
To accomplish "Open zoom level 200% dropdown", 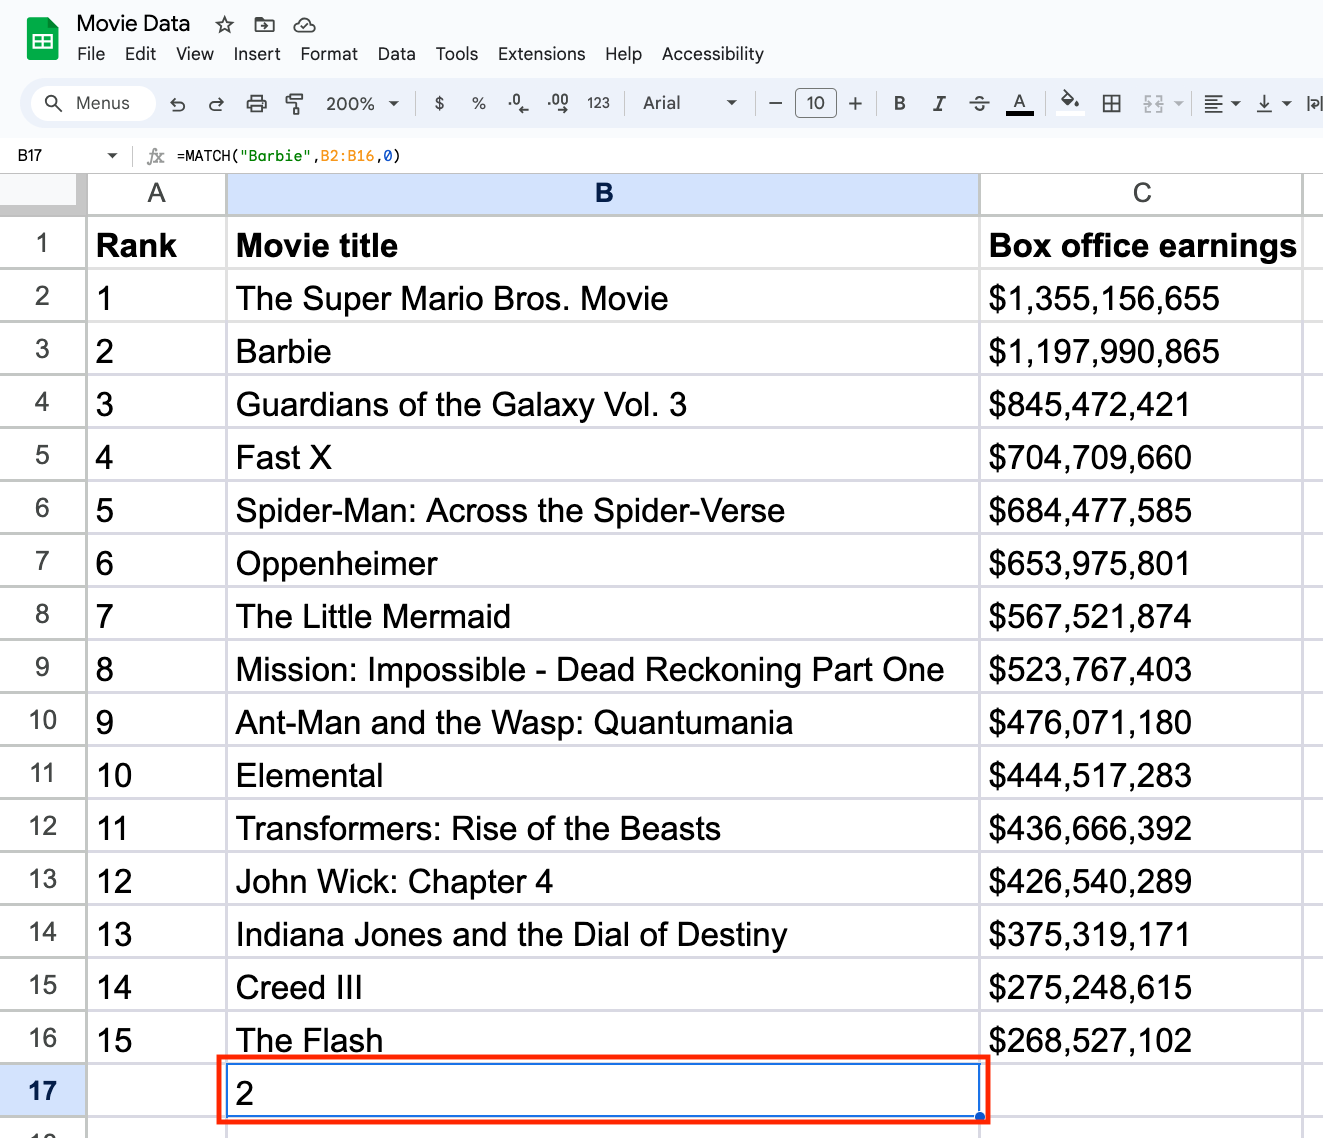I will pos(362,103).
